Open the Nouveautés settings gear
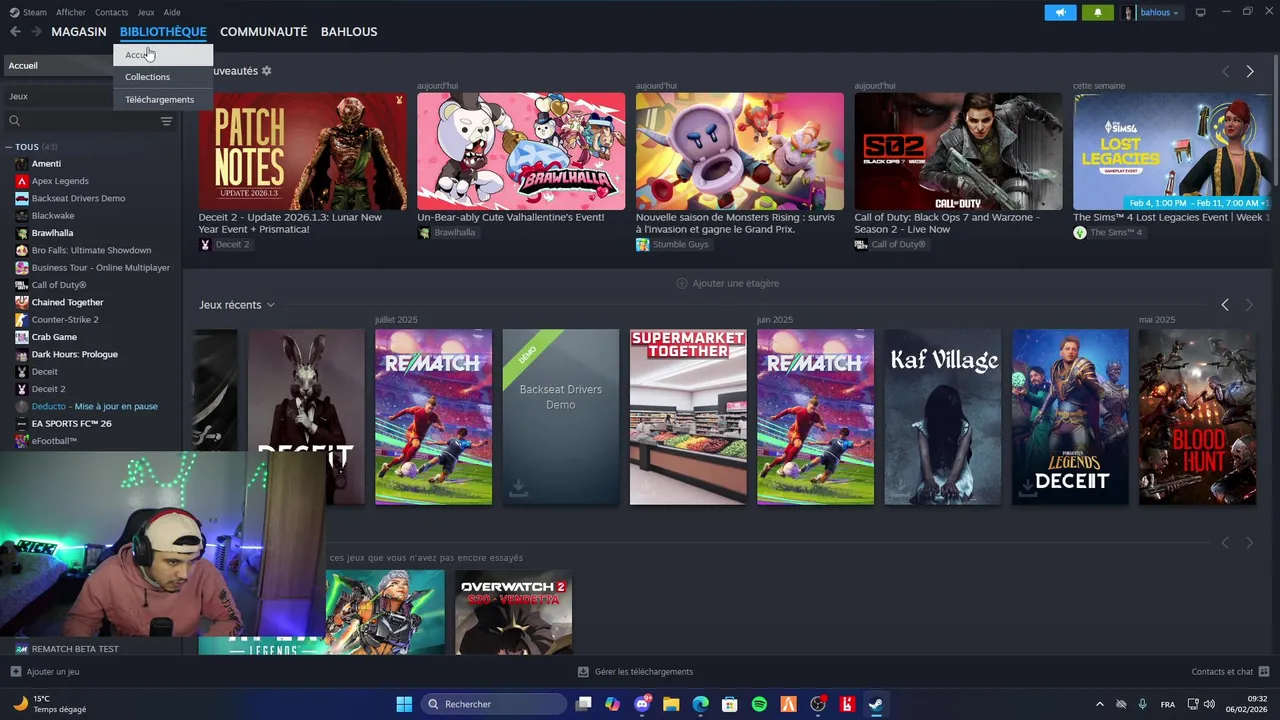1280x720 pixels. coord(266,71)
